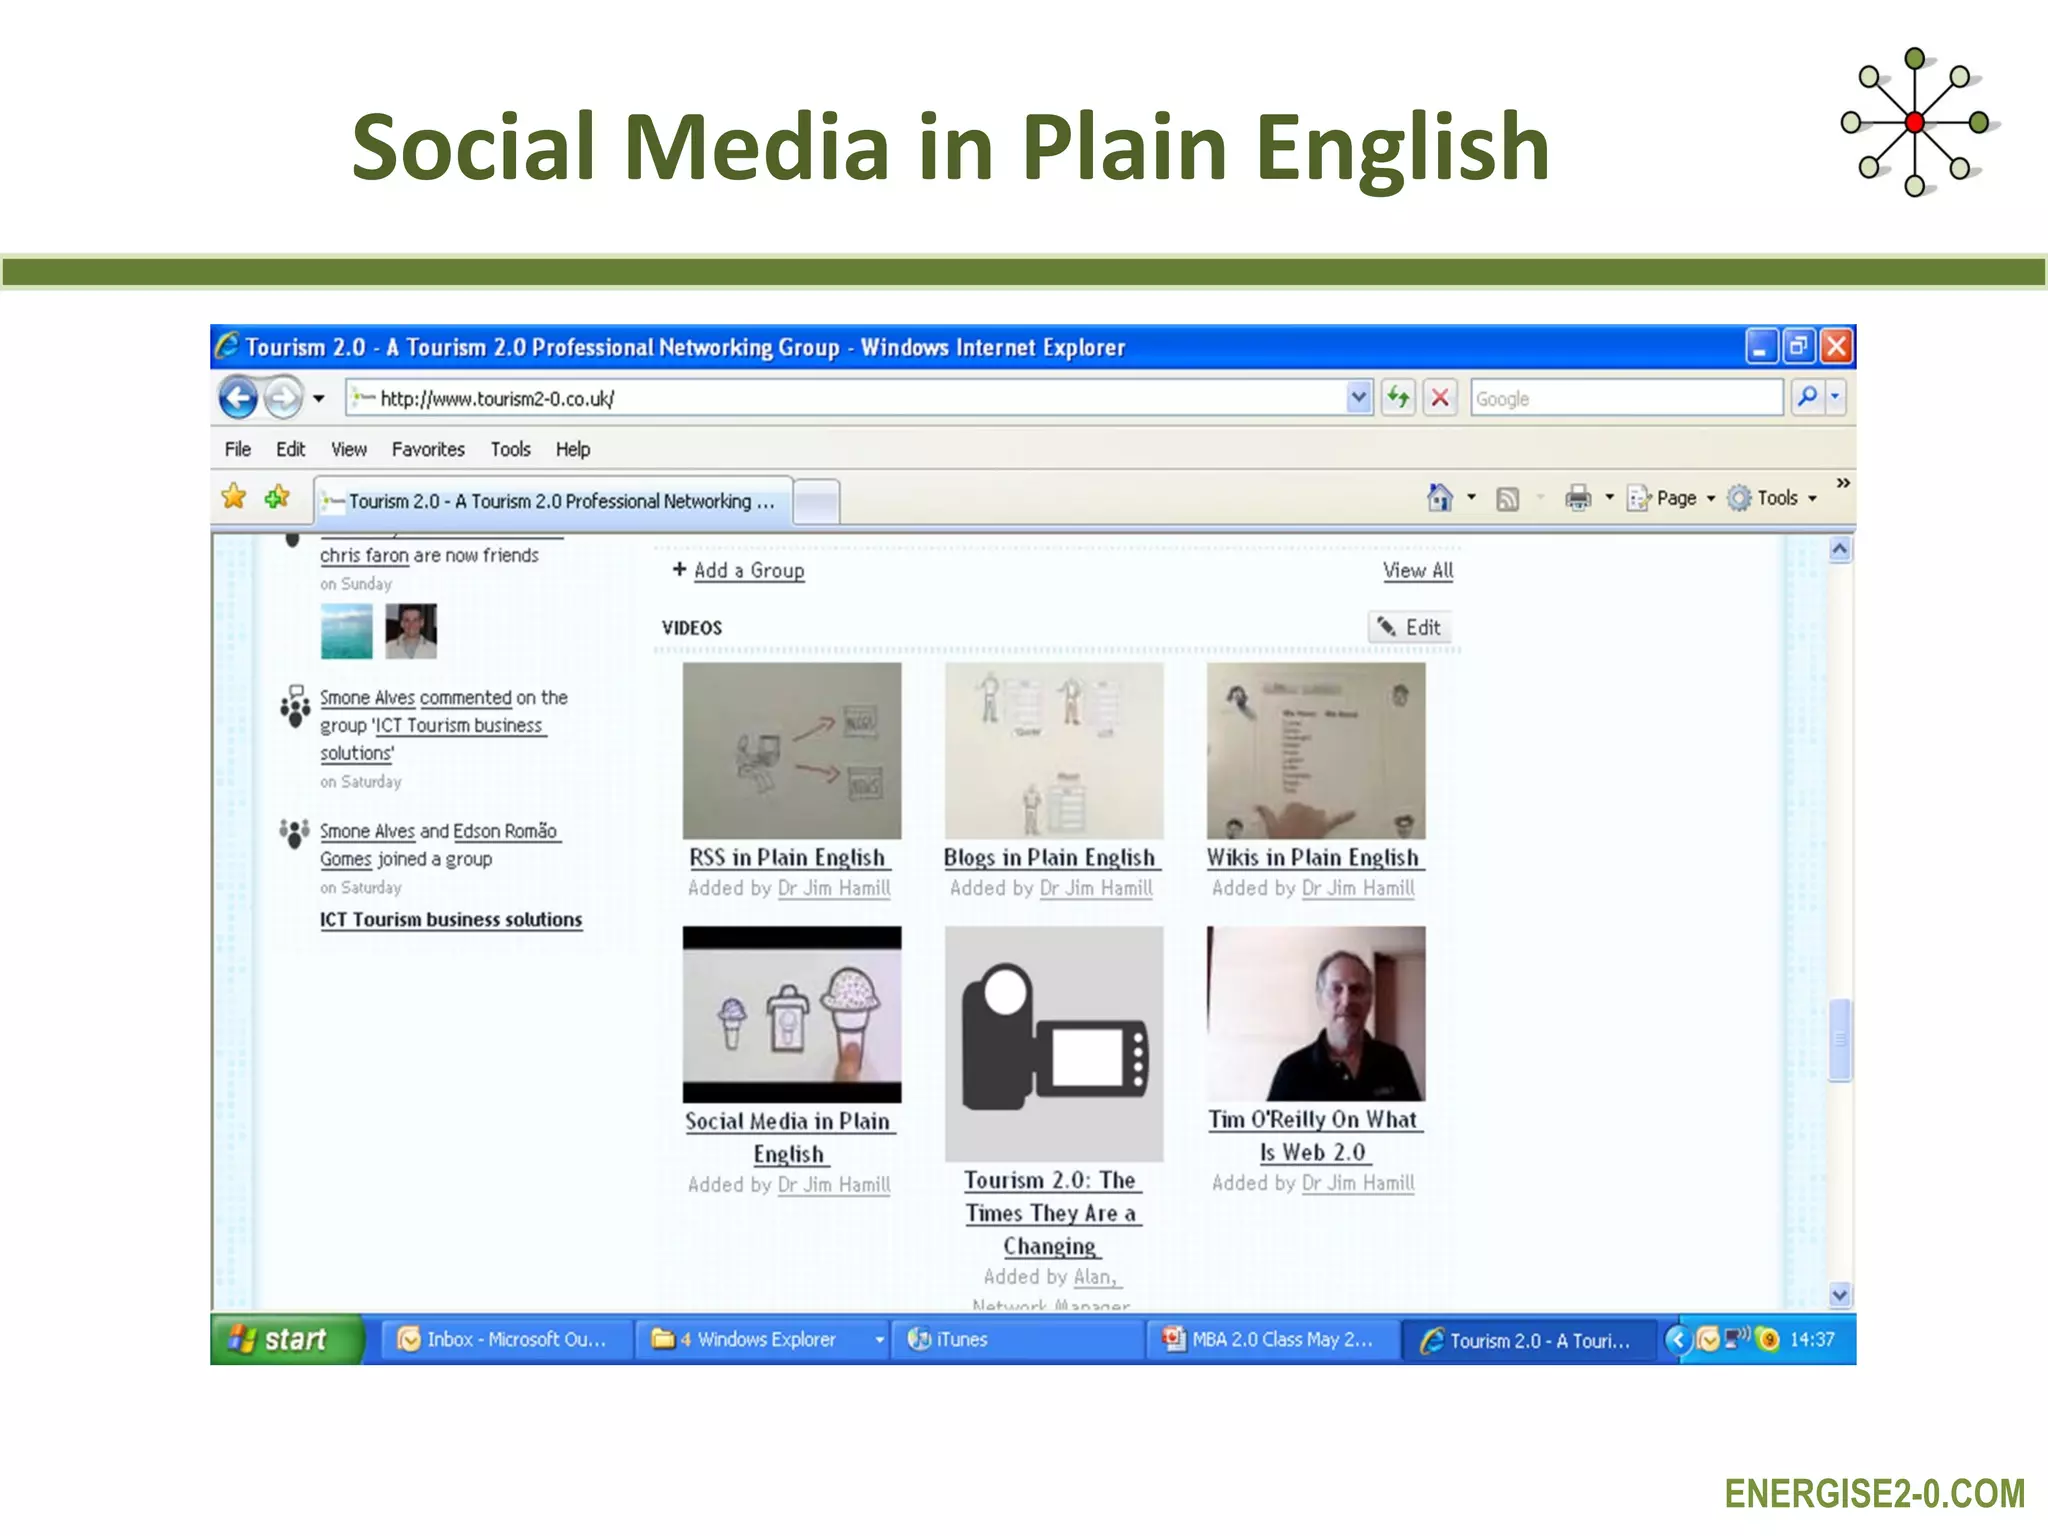Open the Edit menu

[x=291, y=449]
